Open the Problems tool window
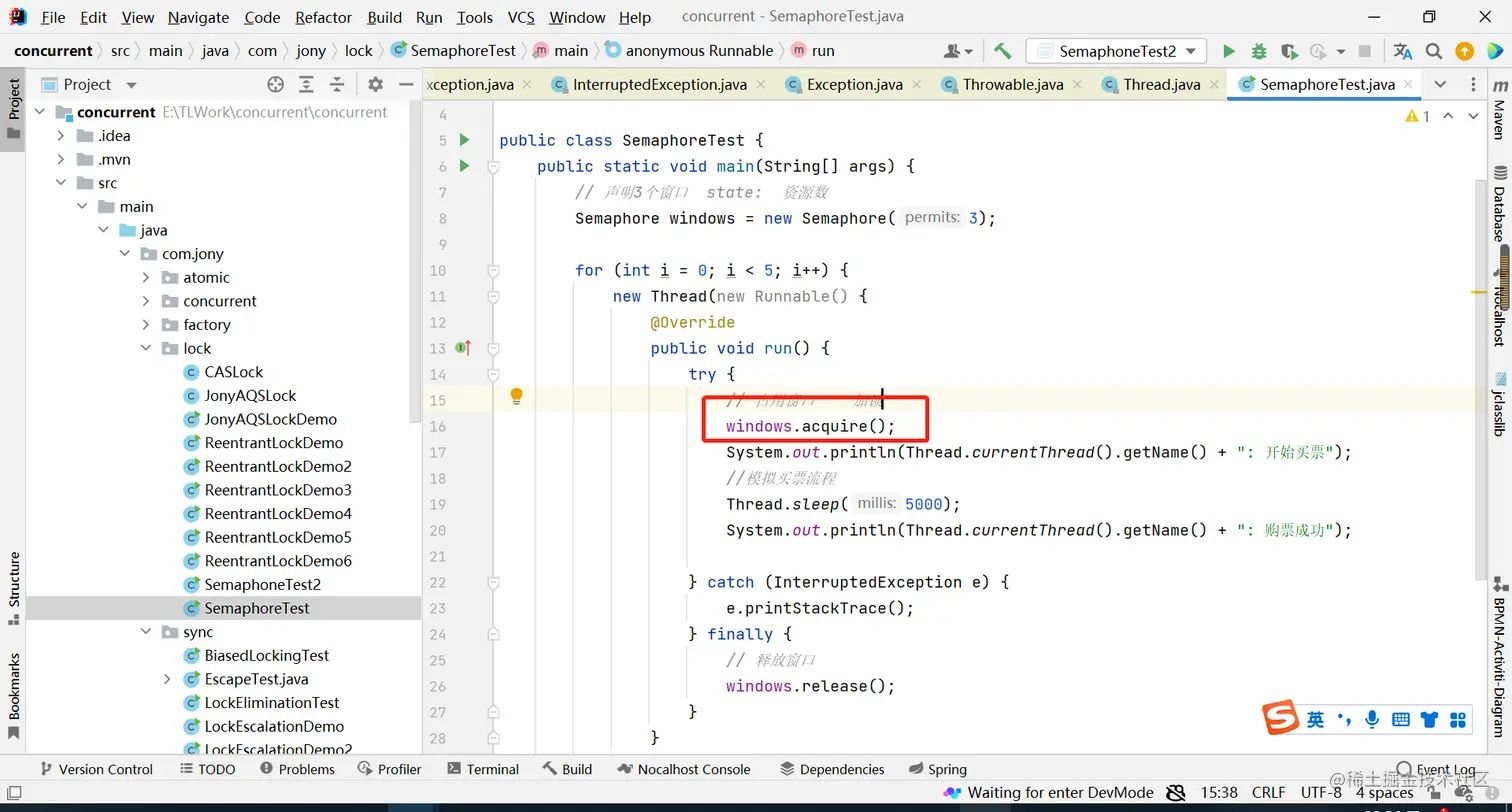 click(x=297, y=769)
